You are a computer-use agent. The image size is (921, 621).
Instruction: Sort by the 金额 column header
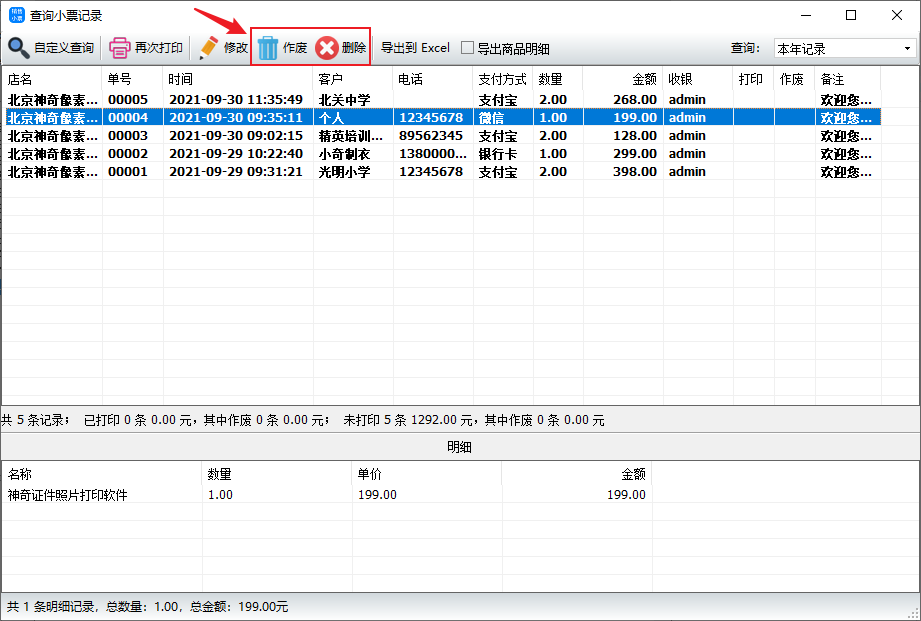tap(622, 79)
